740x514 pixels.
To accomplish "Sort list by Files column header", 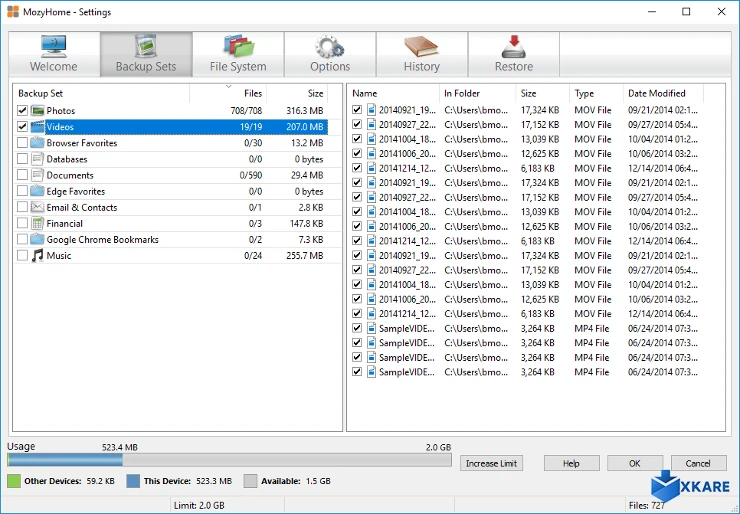I will 253,93.
